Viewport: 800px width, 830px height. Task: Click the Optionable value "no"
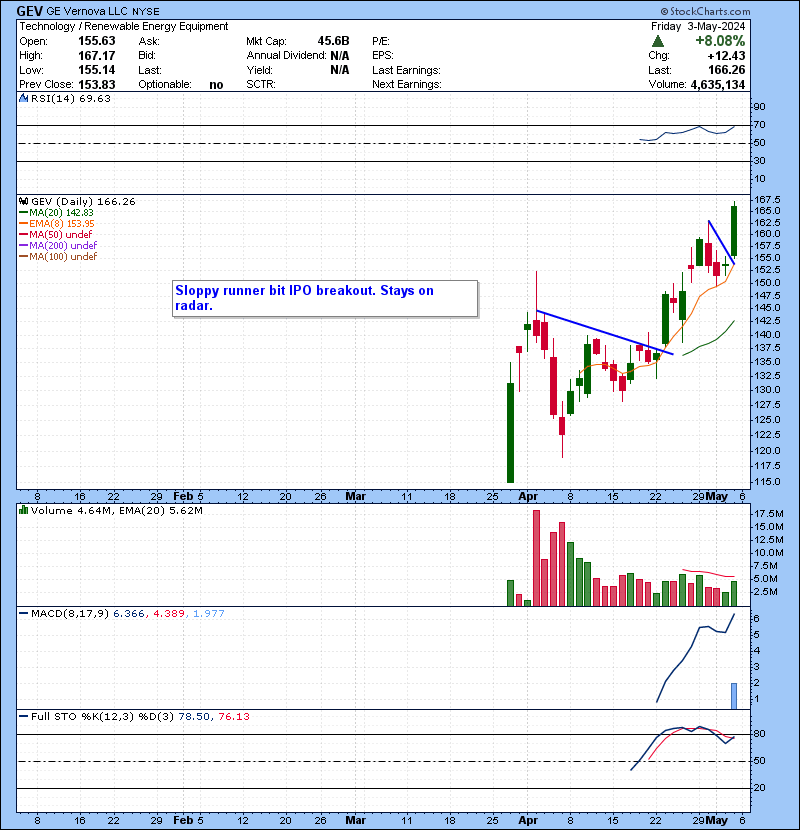point(216,85)
